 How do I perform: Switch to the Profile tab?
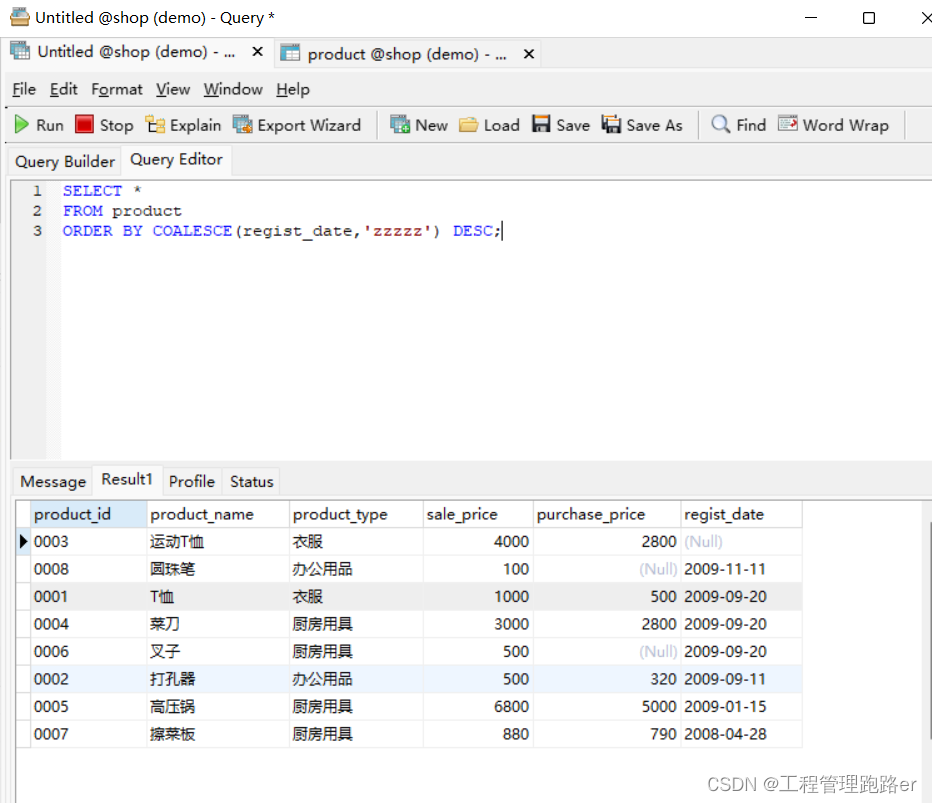[191, 481]
